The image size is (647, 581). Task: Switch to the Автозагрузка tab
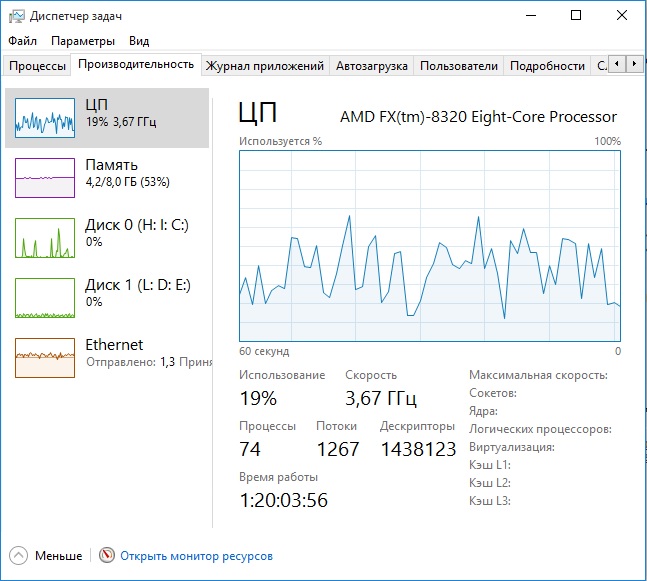coord(372,66)
